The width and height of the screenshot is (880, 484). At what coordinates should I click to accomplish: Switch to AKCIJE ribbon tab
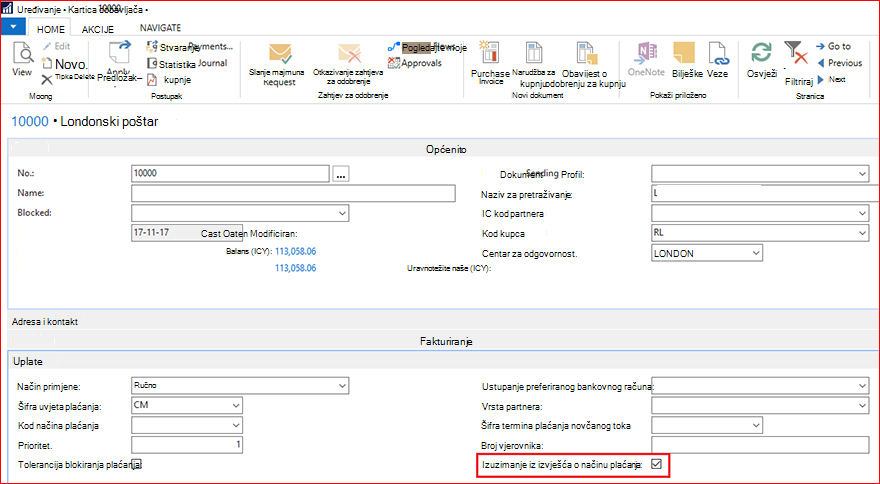point(98,29)
